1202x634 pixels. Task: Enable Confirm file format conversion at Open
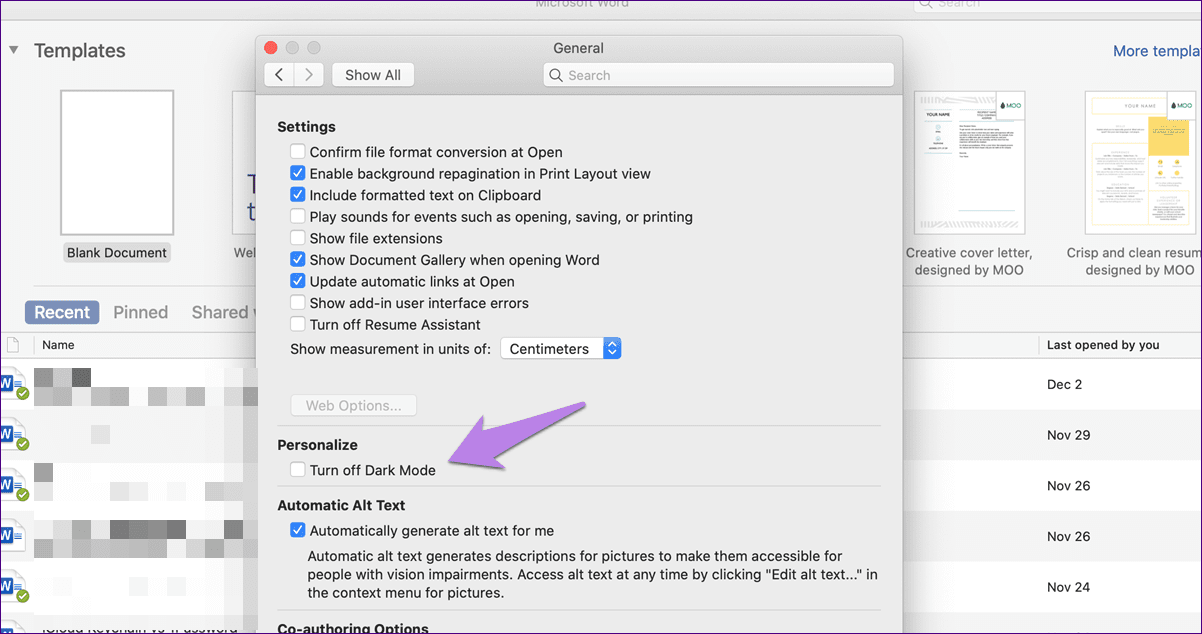(x=298, y=152)
